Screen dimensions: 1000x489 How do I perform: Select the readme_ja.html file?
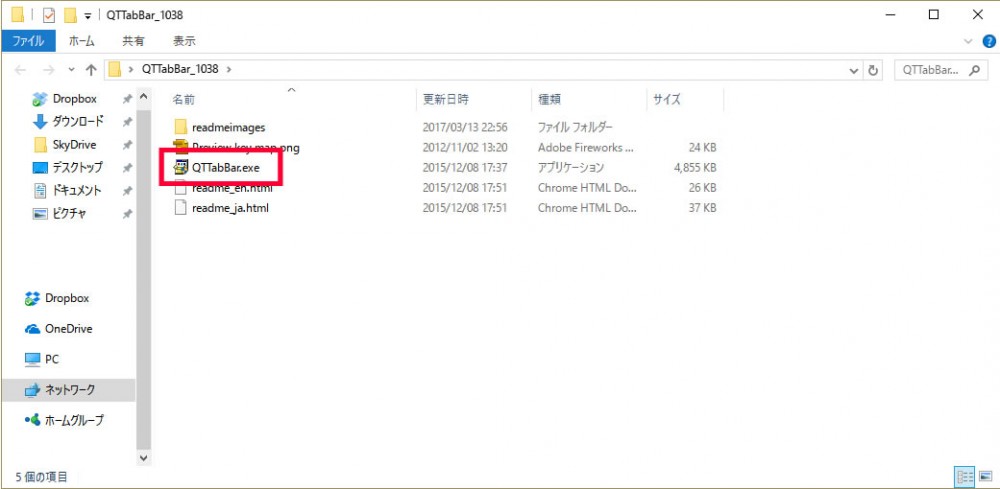tap(230, 208)
